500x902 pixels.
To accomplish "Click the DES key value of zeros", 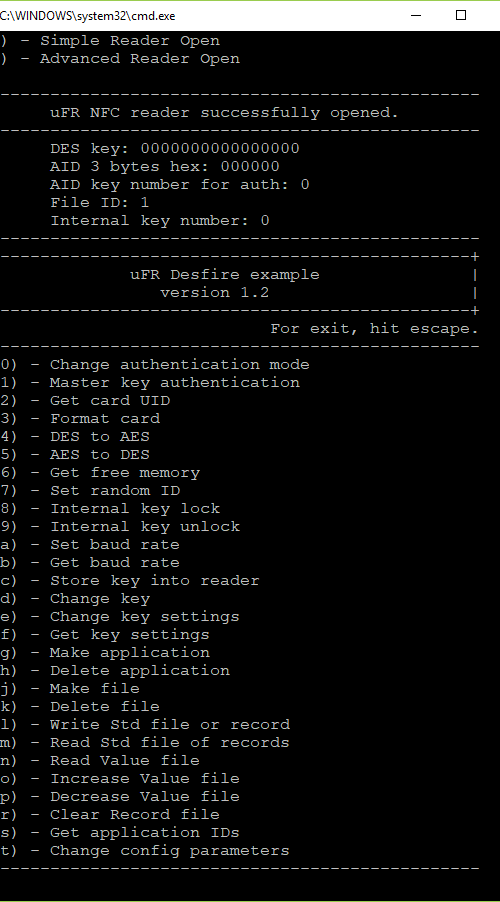I will pyautogui.click(x=220, y=148).
